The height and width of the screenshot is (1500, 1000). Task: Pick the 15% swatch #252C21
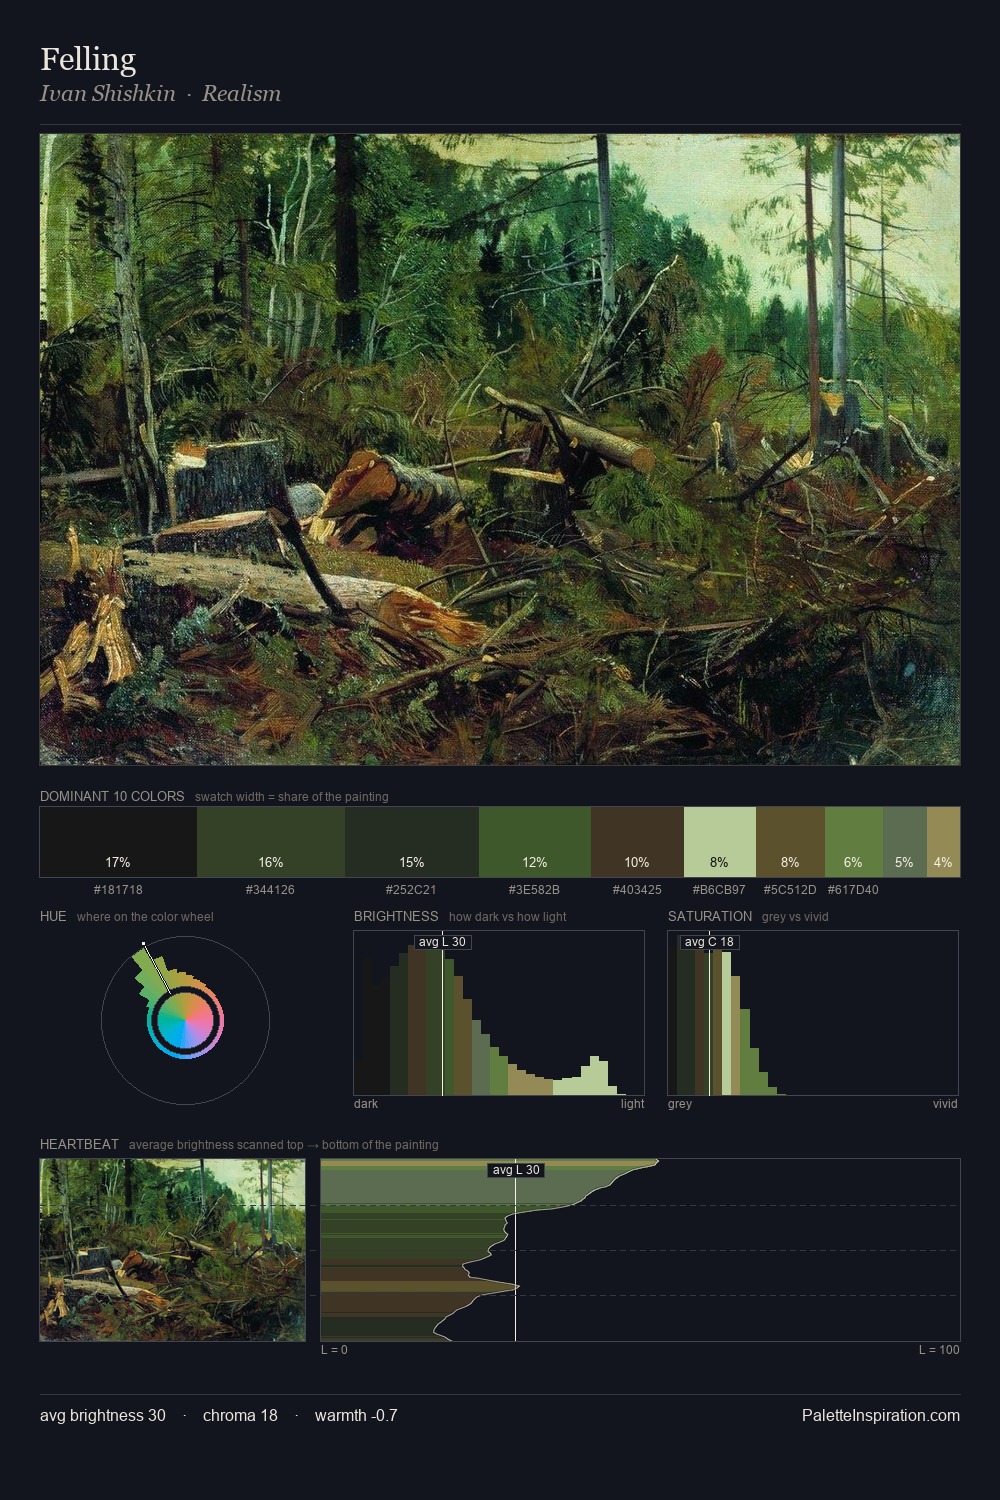412,842
